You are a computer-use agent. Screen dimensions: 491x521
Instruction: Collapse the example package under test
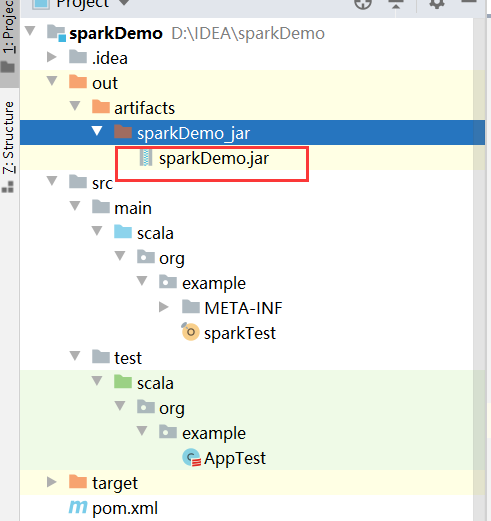pyautogui.click(x=142, y=431)
